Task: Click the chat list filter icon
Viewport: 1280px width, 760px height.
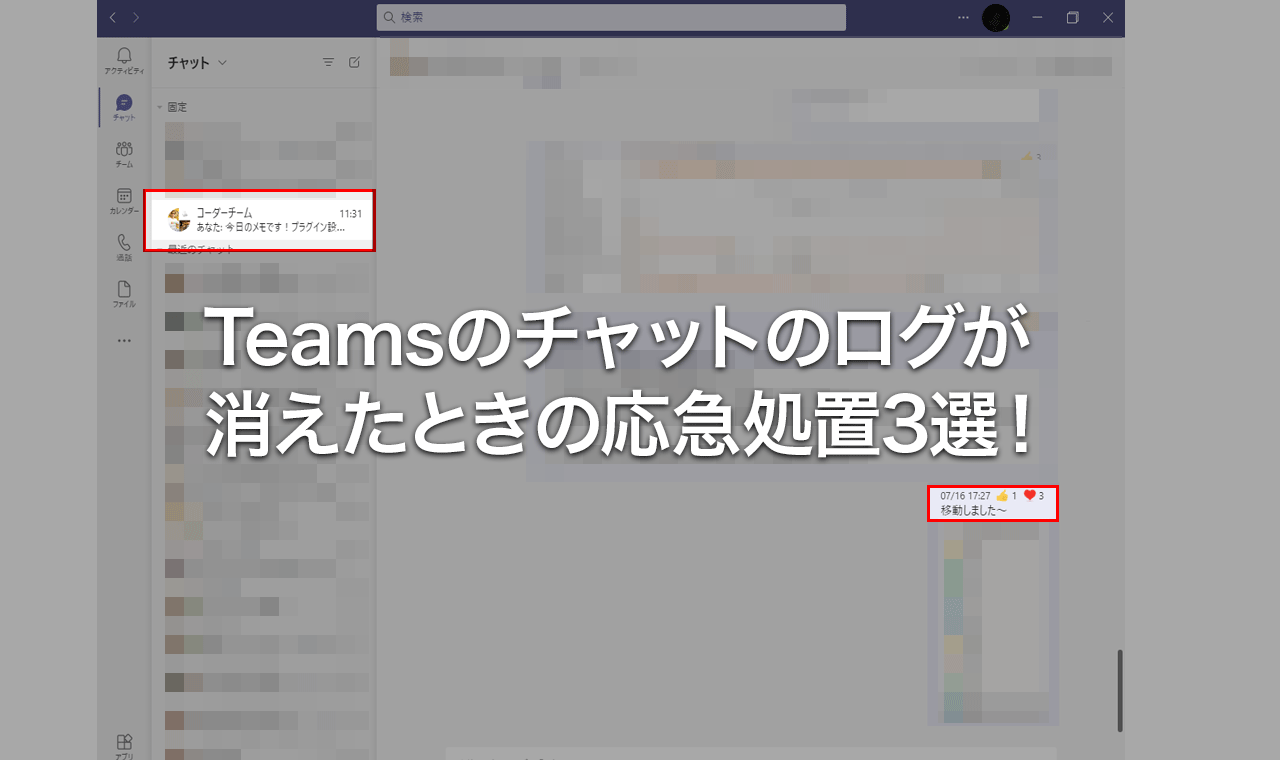Action: 328,62
